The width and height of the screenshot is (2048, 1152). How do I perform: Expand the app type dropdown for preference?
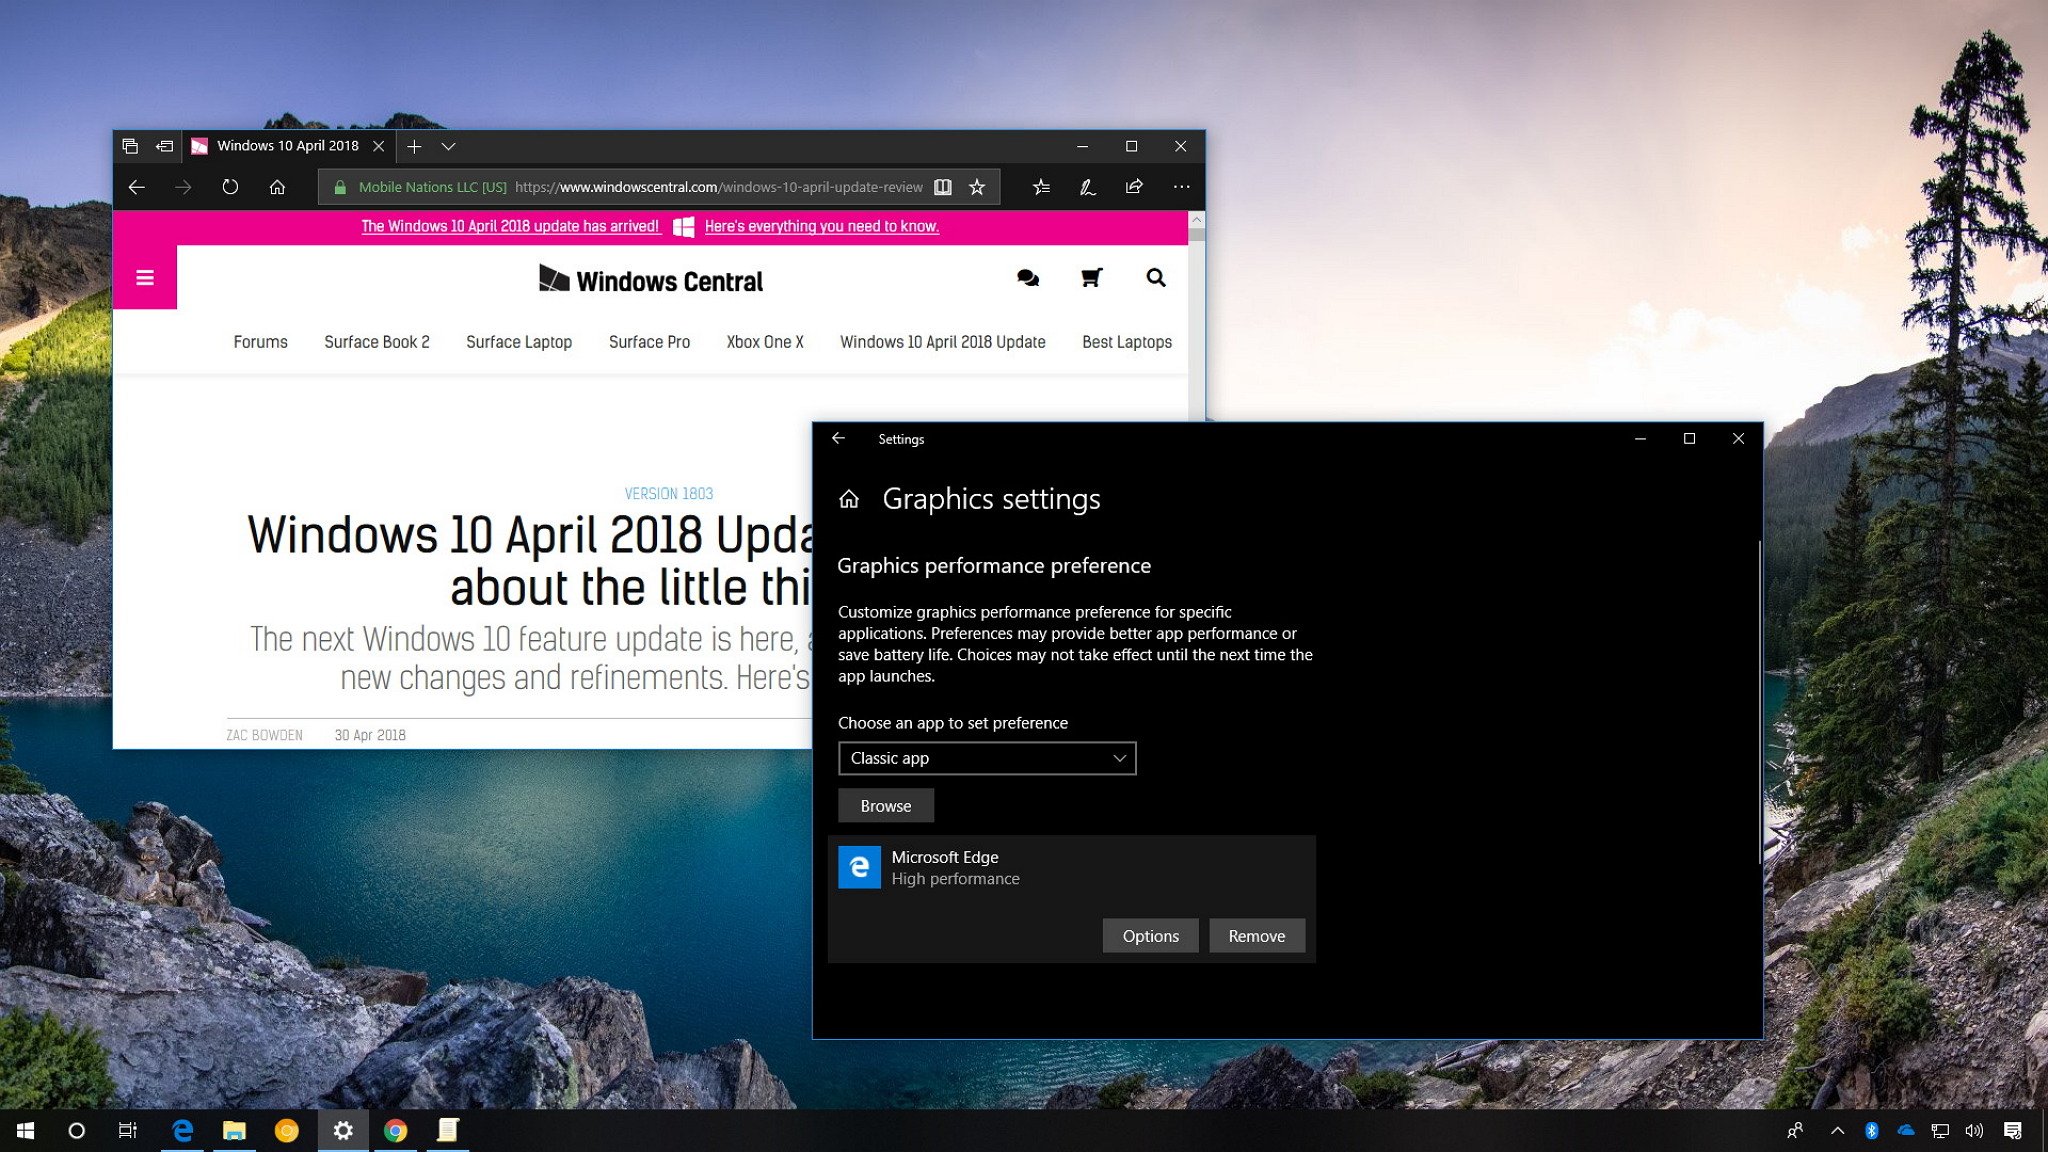pyautogui.click(x=985, y=757)
